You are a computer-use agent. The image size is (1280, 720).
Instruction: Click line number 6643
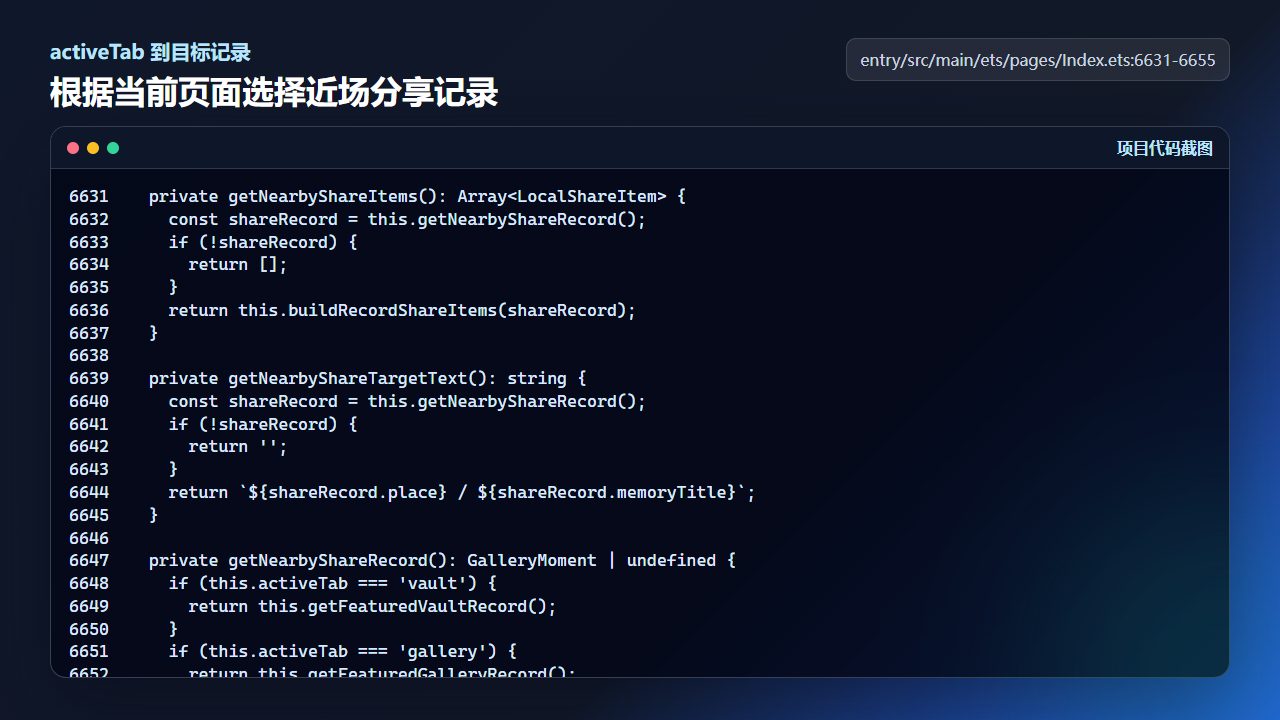click(89, 470)
